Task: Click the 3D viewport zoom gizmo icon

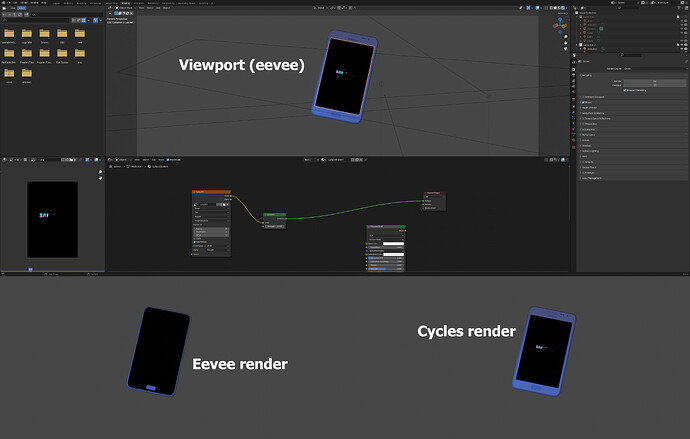Action: [566, 37]
